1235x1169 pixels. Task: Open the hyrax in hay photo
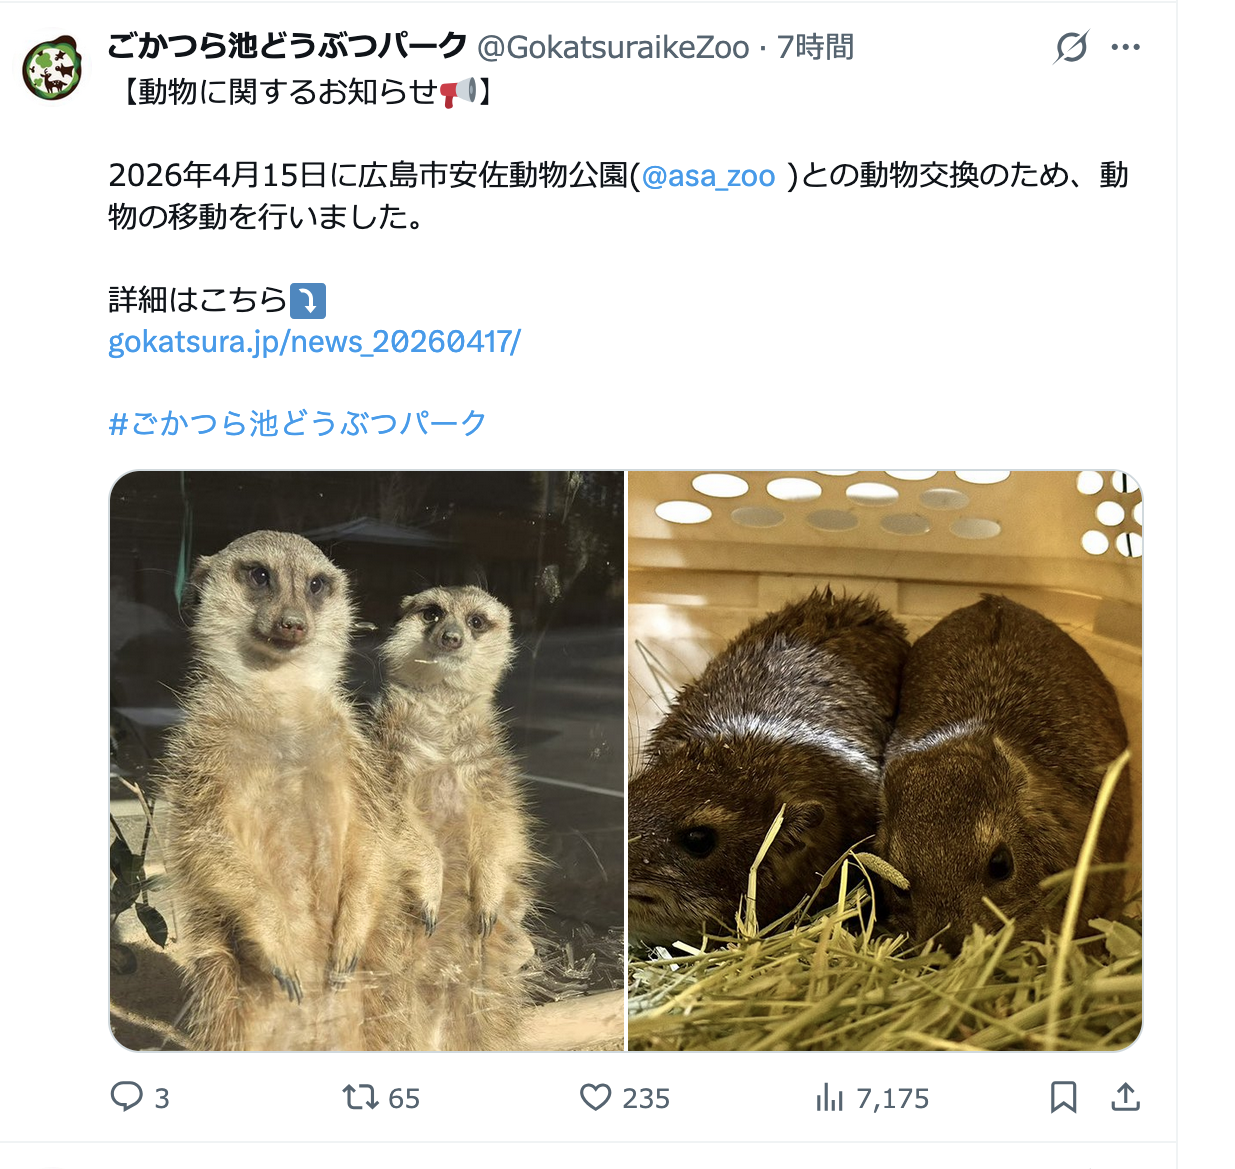point(885,761)
